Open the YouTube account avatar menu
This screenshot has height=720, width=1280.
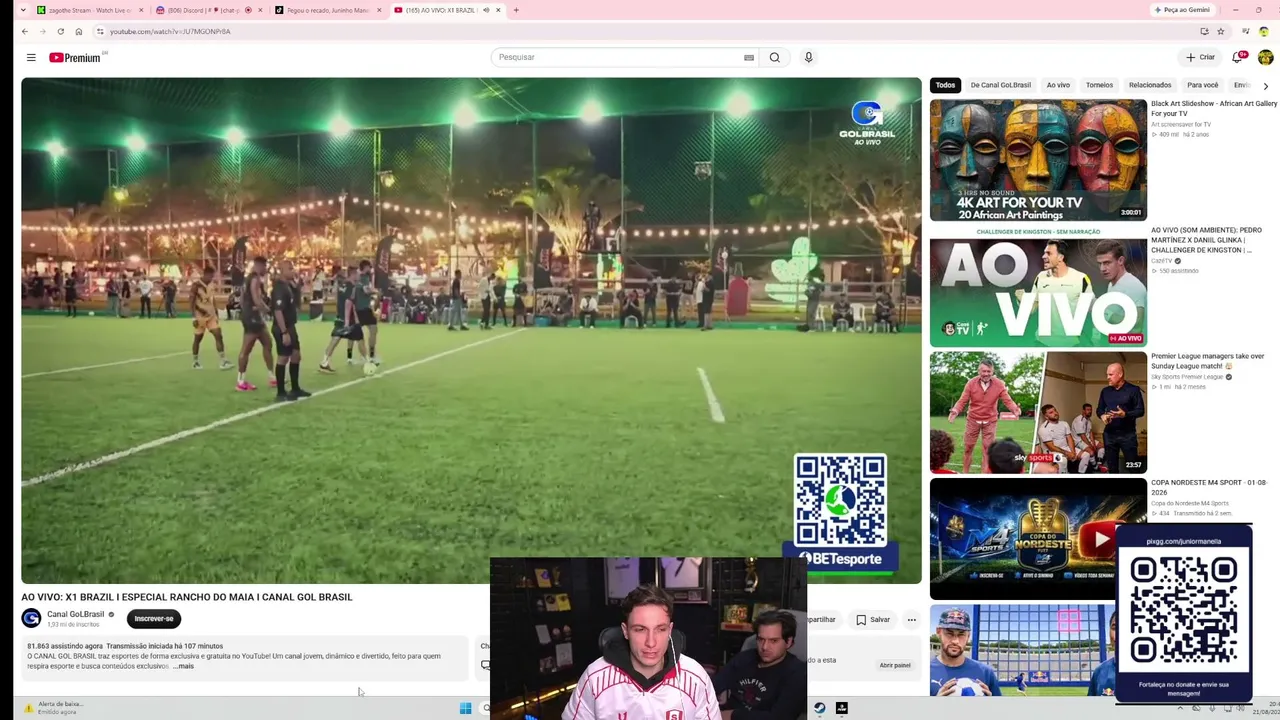coord(1265,58)
